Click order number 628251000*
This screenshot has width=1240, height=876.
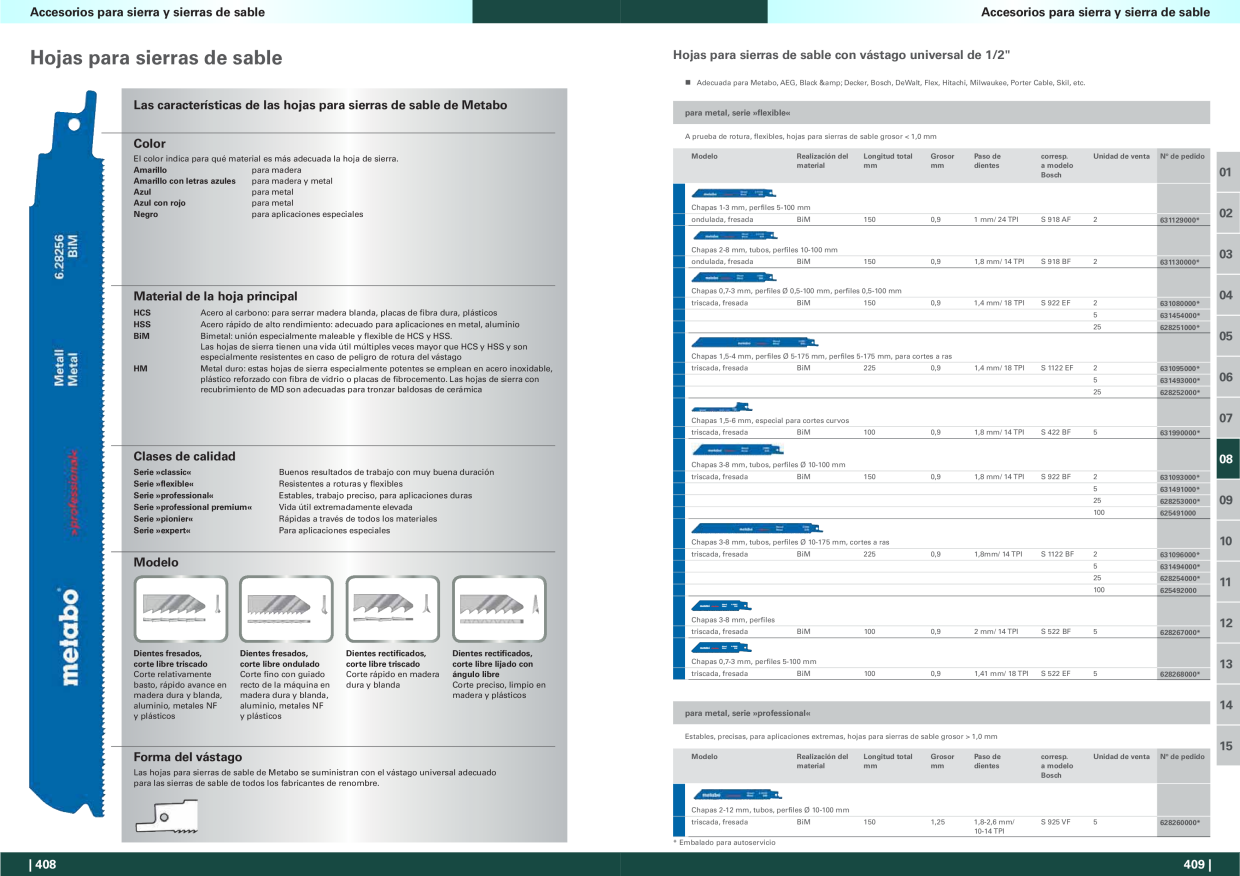click(1179, 327)
